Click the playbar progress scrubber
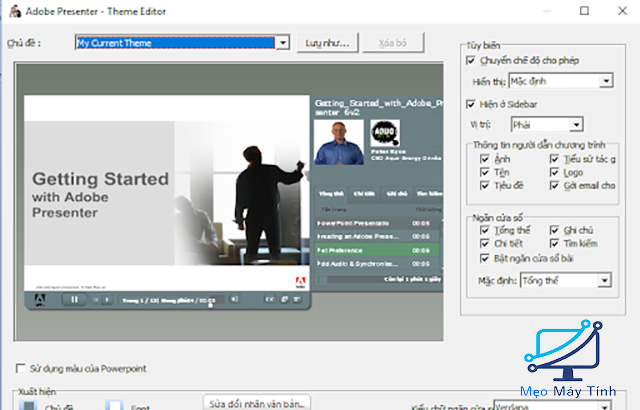 (x=211, y=304)
